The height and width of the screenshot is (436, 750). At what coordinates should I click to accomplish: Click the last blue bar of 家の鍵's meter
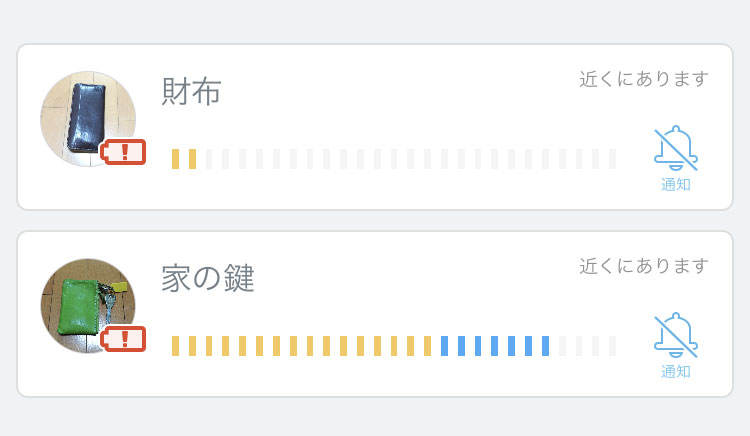pos(545,346)
